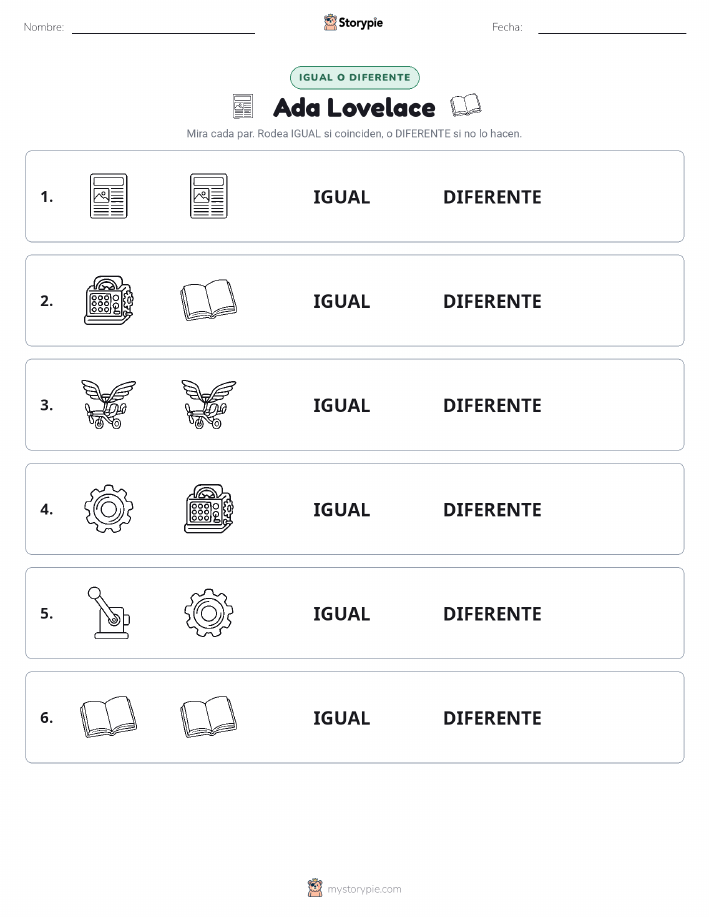Click the first winged flying machine in row 3
Viewport: 709px width, 917px height.
point(108,404)
